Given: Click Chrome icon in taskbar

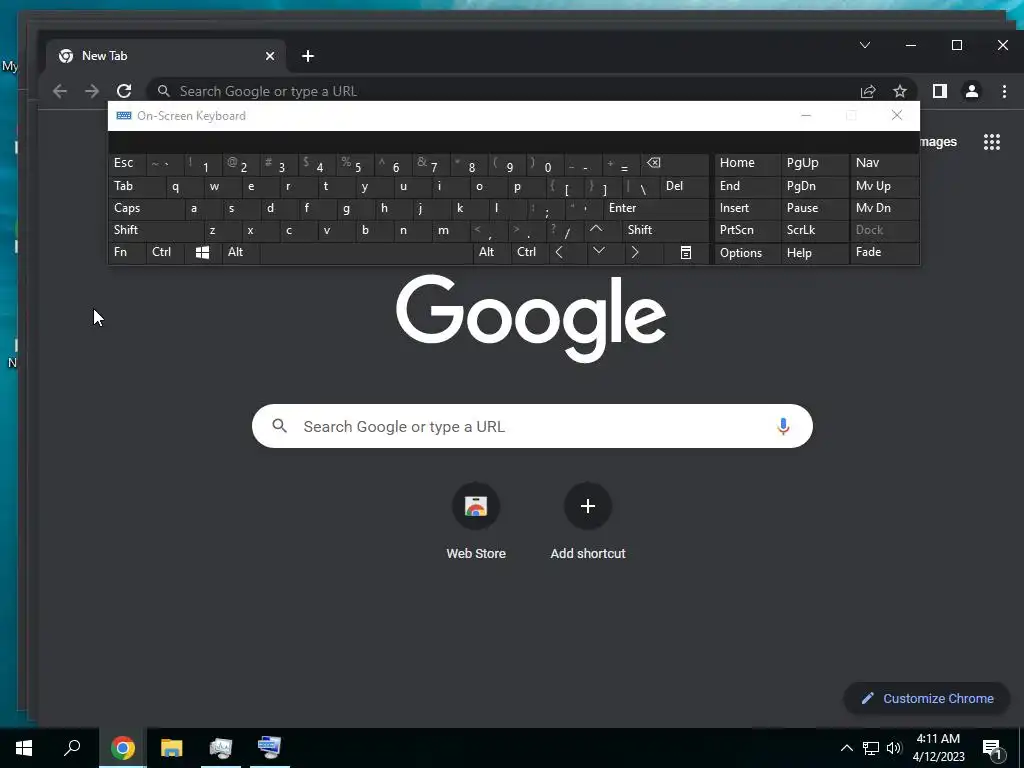Looking at the screenshot, I should 123,748.
